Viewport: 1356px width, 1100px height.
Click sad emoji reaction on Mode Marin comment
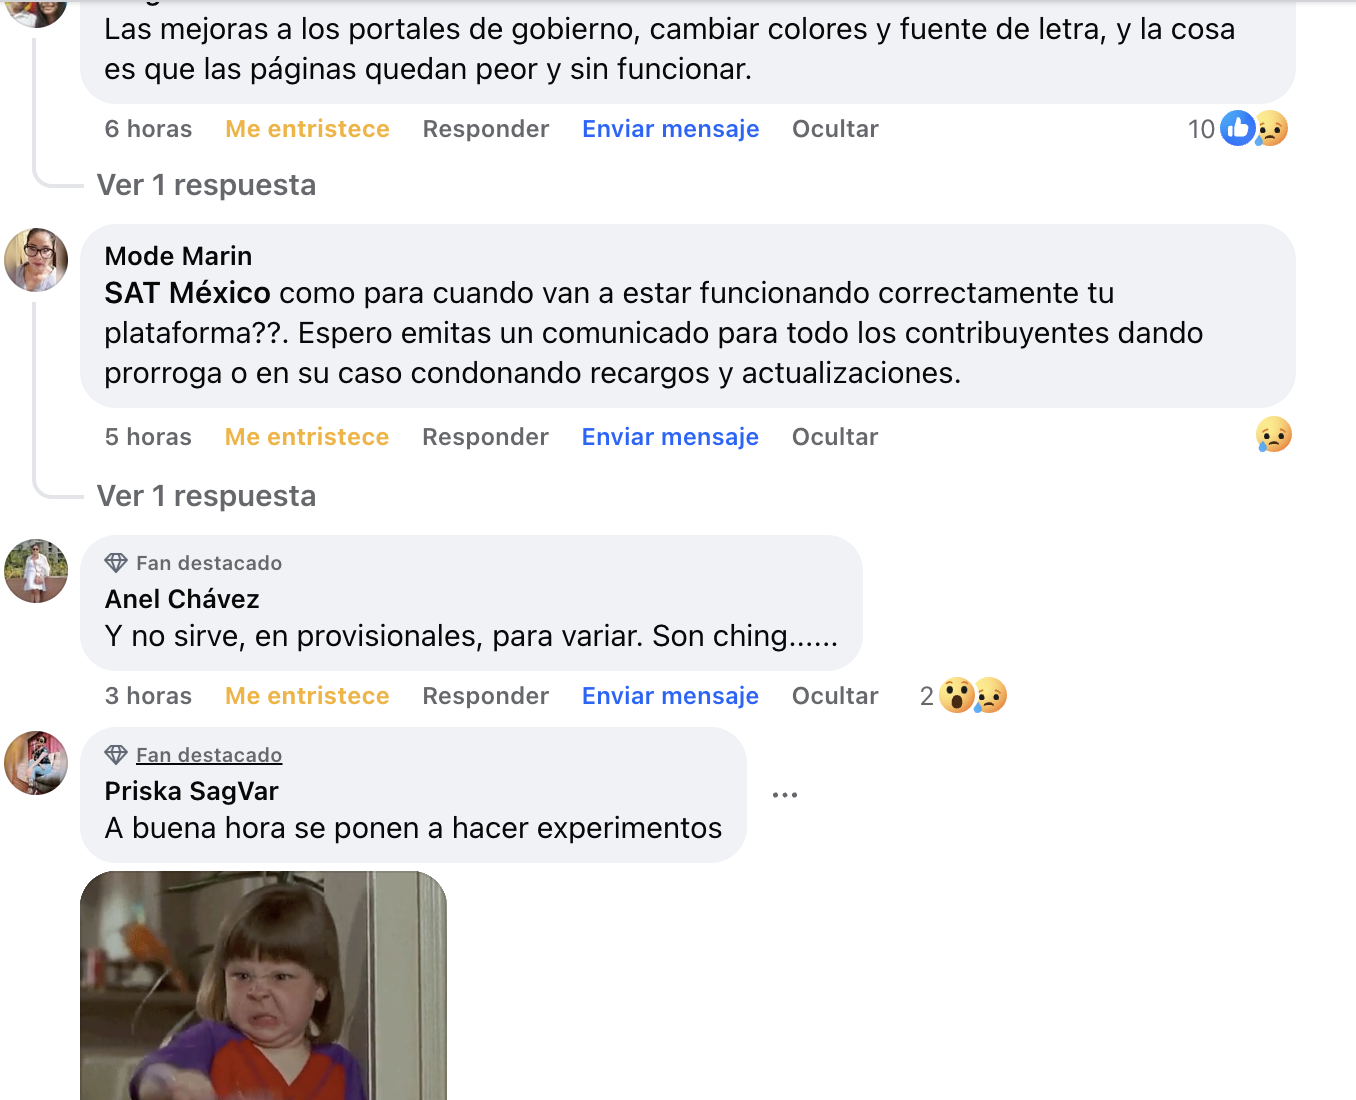pos(1273,435)
